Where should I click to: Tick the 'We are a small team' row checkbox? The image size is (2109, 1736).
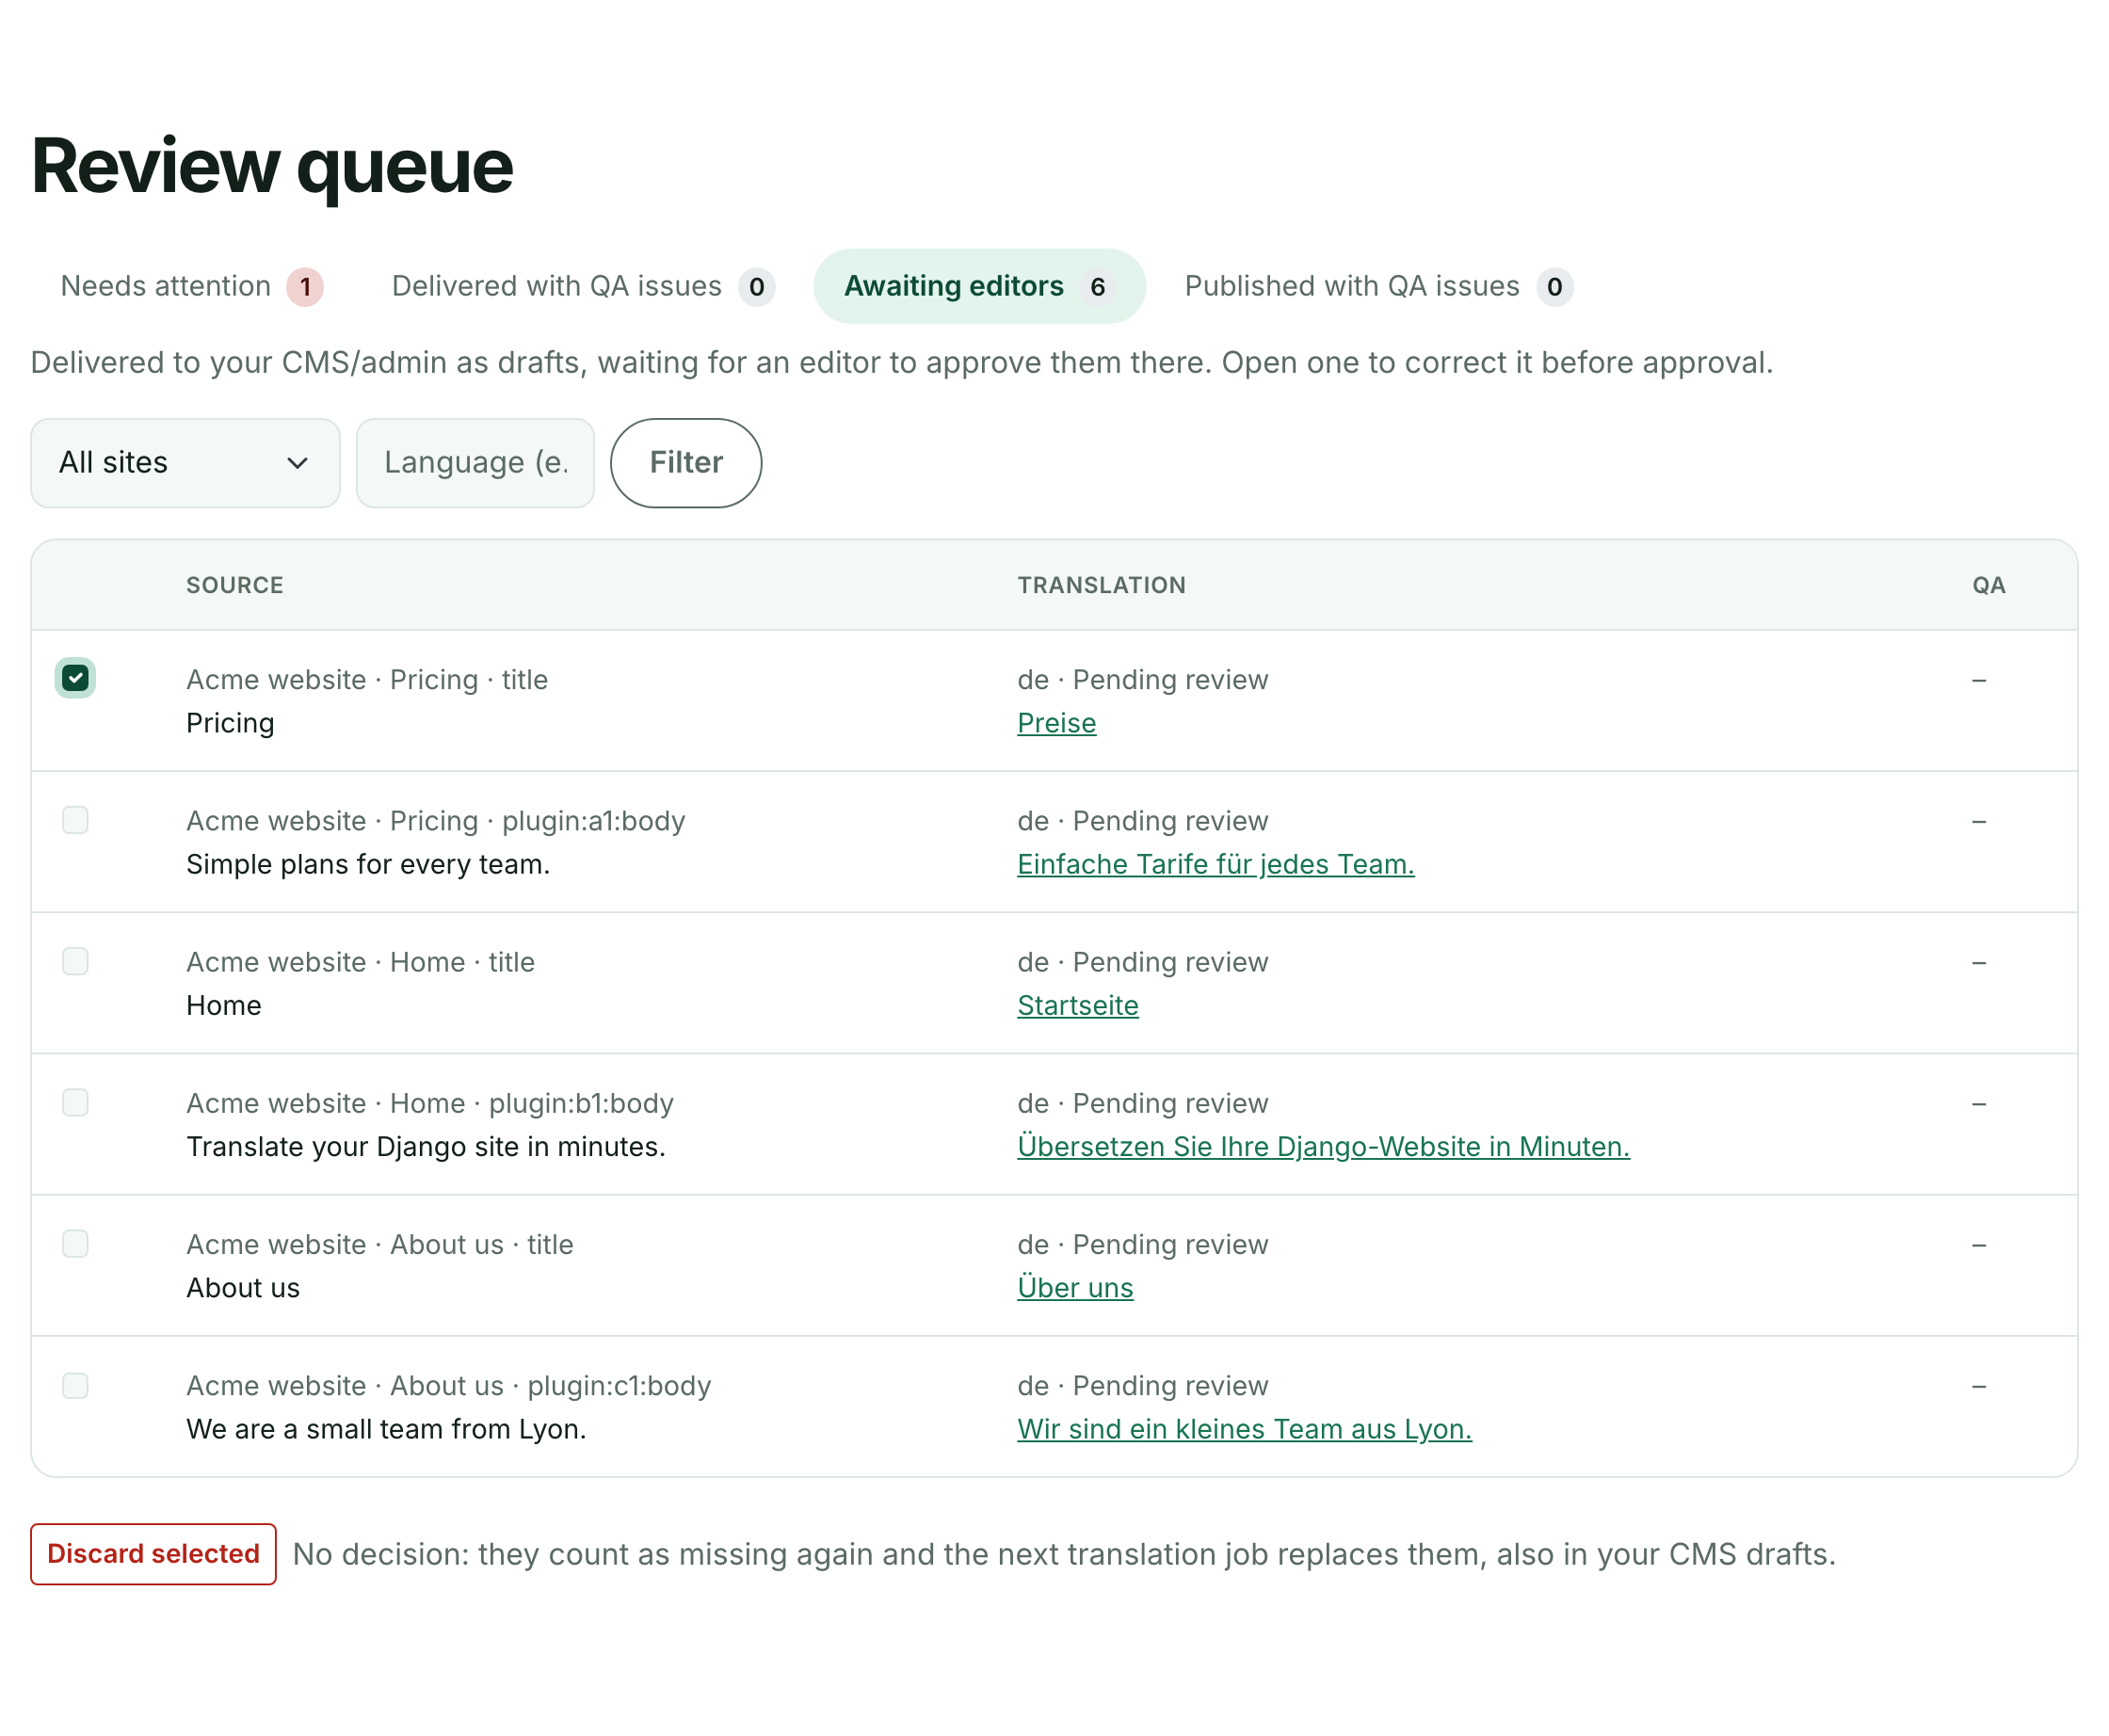[x=75, y=1385]
